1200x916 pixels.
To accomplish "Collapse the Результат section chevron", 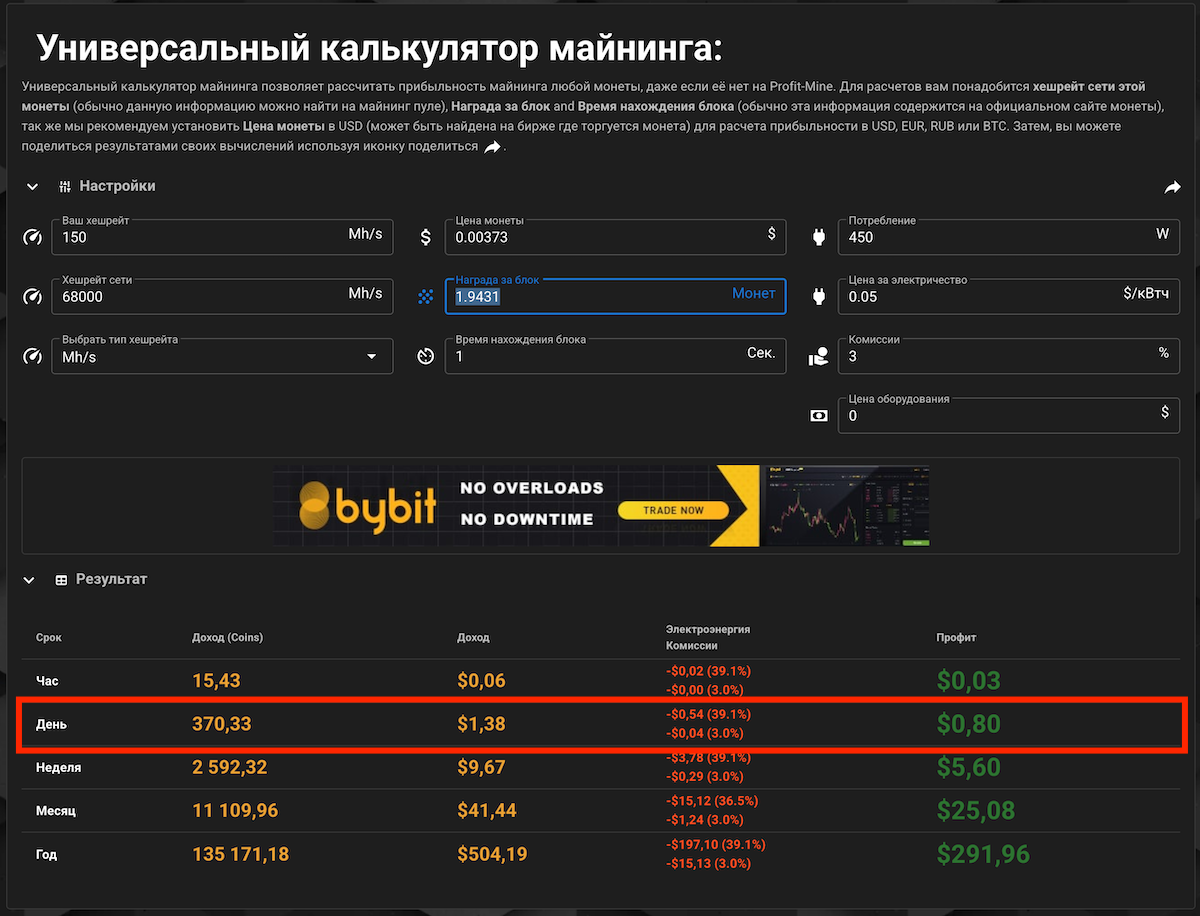I will 32,580.
